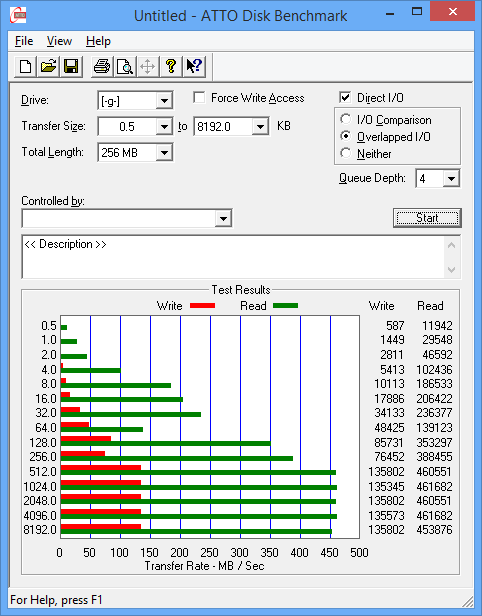Open the Help menu
This screenshot has width=482, height=616.
(98, 41)
